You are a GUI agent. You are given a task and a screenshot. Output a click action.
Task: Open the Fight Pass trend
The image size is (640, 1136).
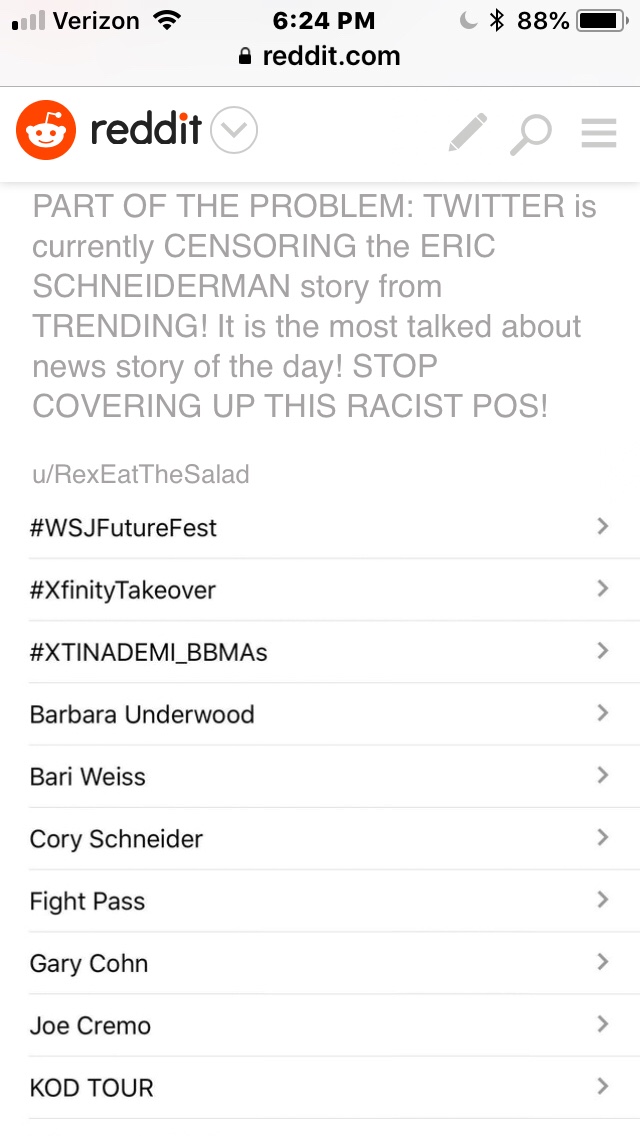coord(88,901)
